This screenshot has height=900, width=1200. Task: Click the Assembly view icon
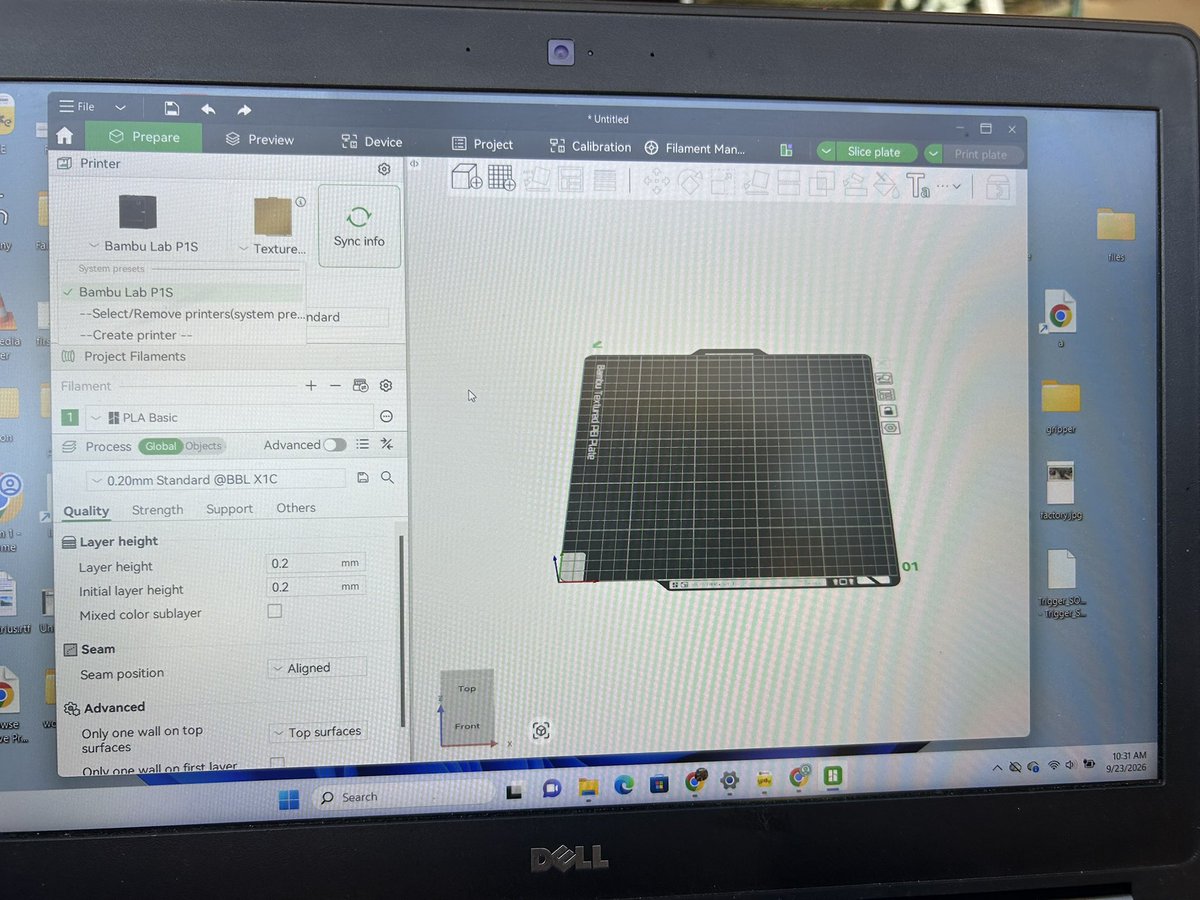996,187
